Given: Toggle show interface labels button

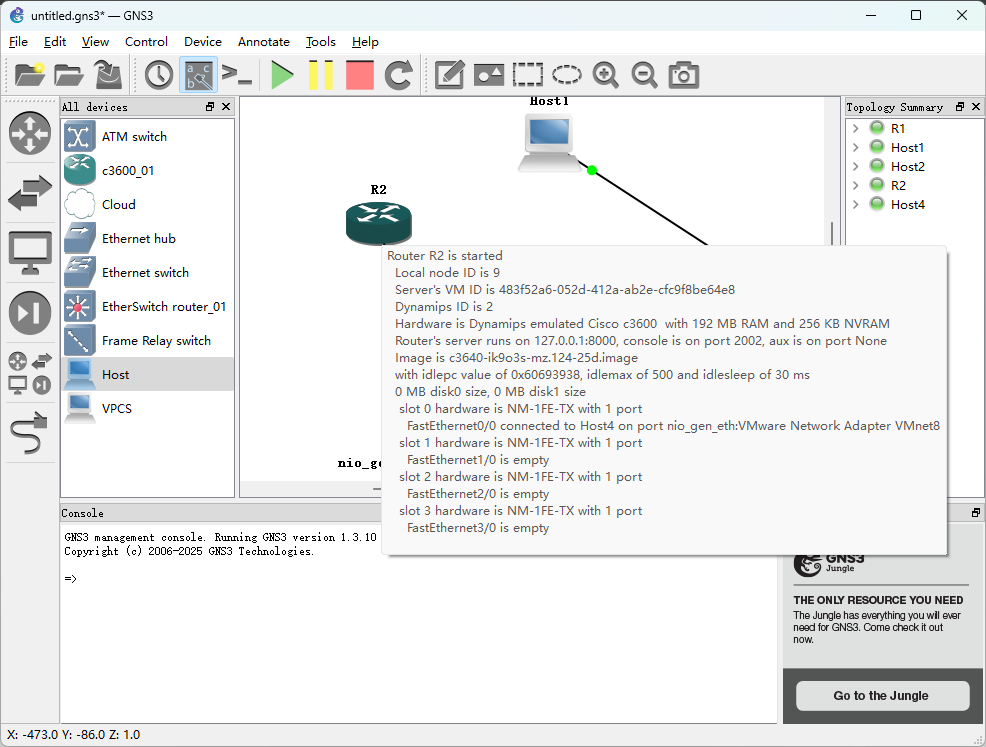Looking at the screenshot, I should coord(198,75).
